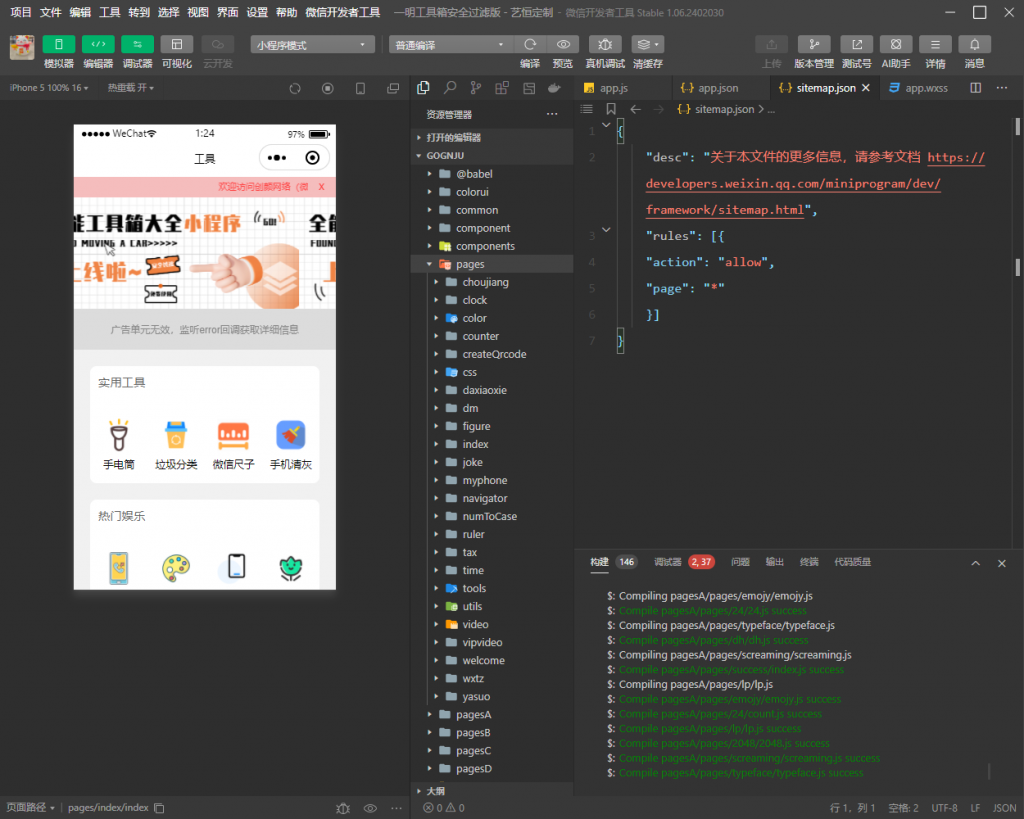Open the compile mode (普通编译) dropdown
The width and height of the screenshot is (1024, 819).
coord(451,44)
